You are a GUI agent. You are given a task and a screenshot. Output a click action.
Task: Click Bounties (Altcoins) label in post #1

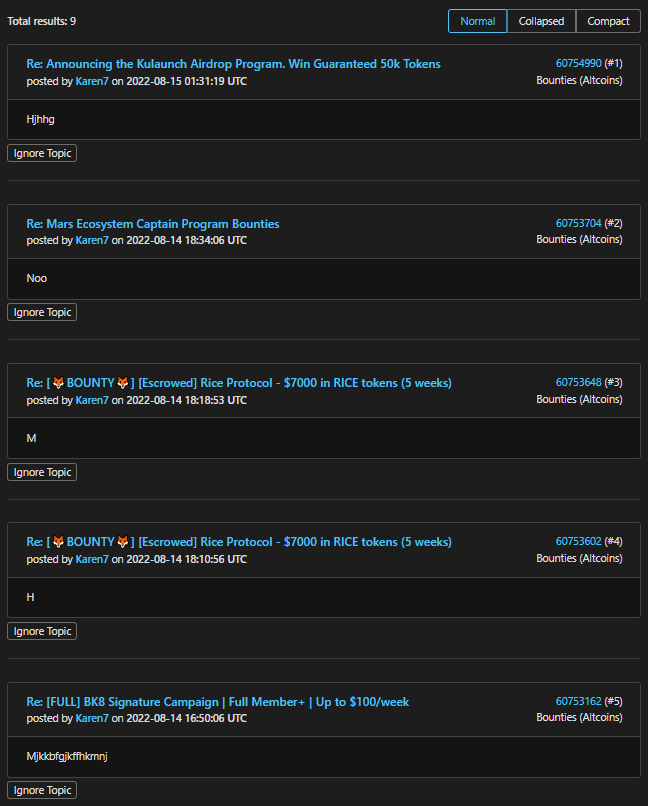(x=579, y=80)
